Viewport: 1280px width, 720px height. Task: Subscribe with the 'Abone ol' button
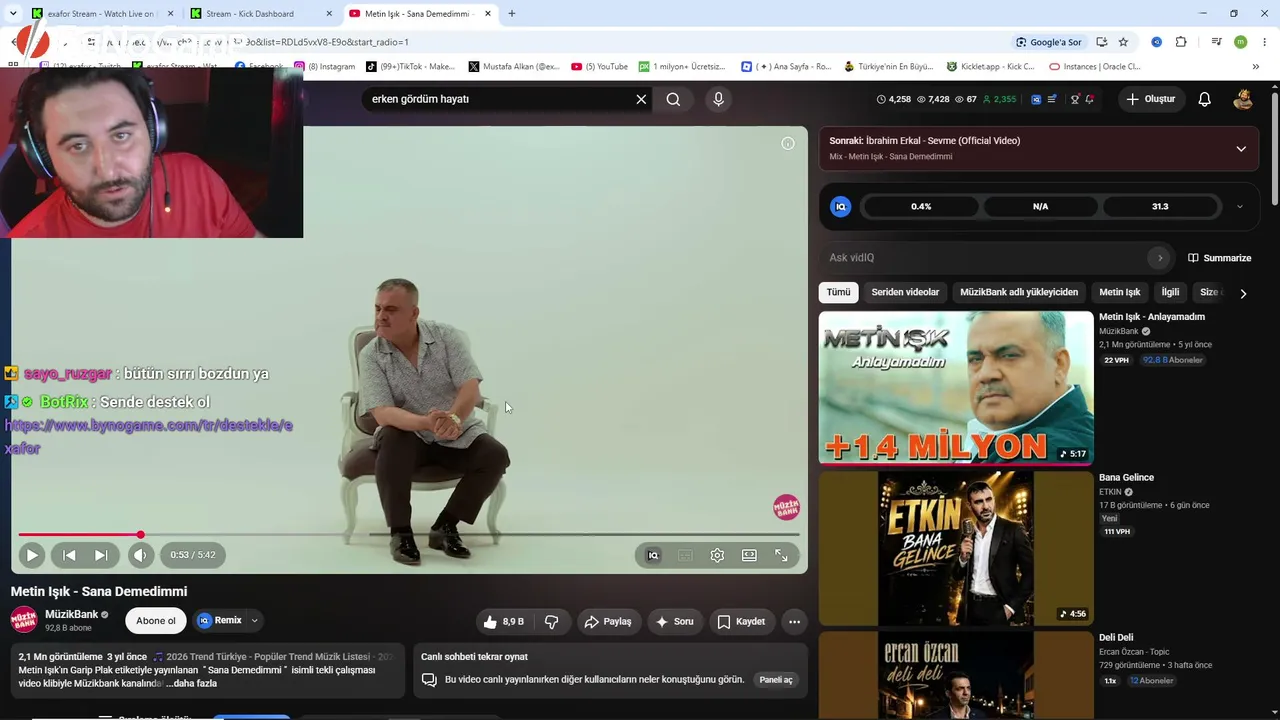(156, 621)
